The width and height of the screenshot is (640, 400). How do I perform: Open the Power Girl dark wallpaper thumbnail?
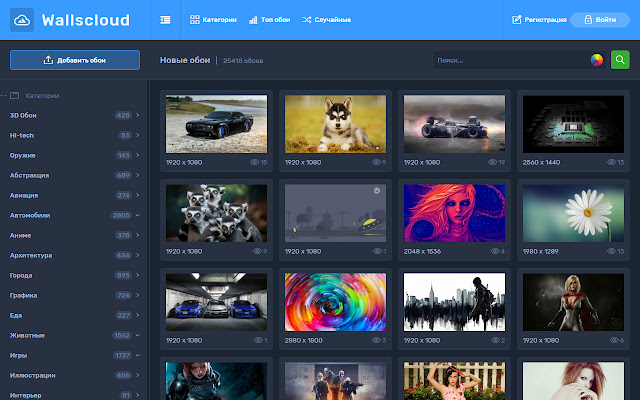[x=573, y=302]
